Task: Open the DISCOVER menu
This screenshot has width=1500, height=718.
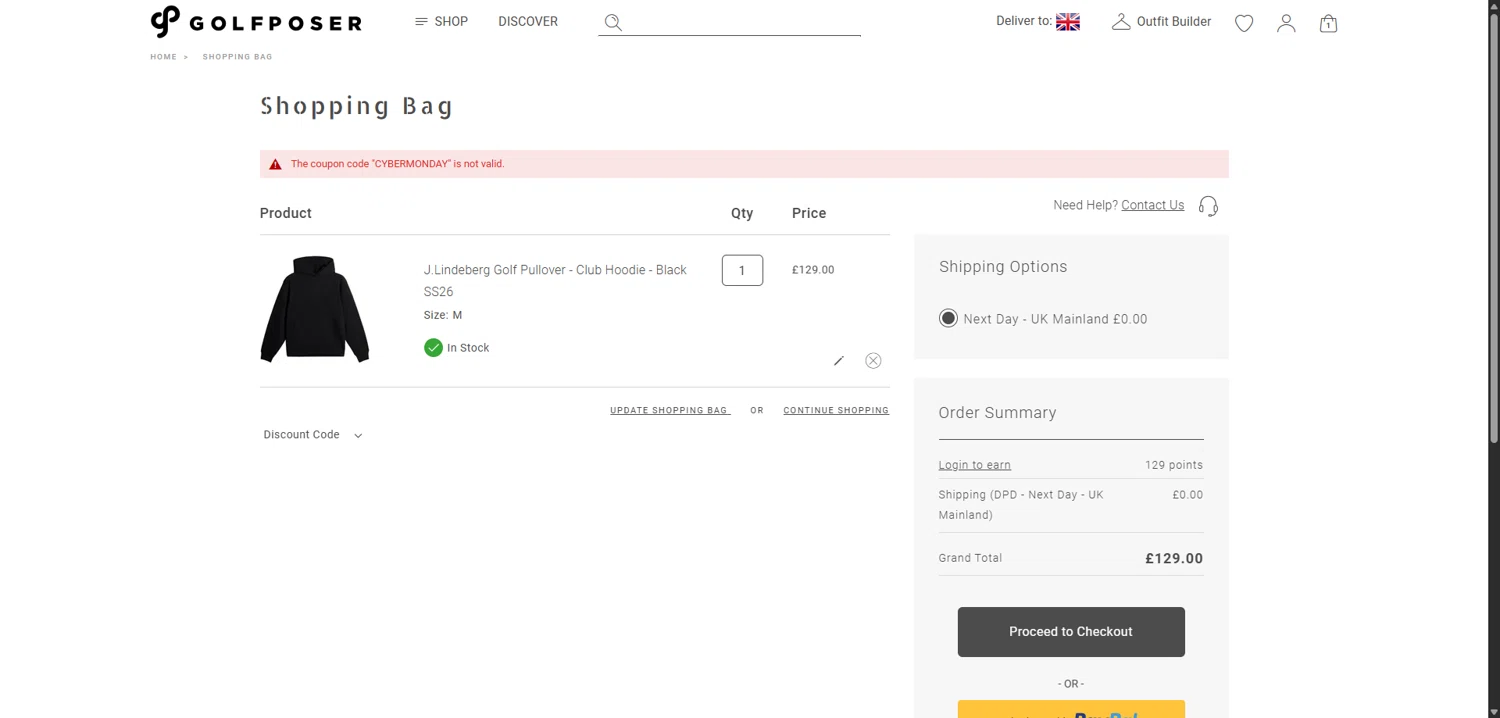Action: (528, 22)
